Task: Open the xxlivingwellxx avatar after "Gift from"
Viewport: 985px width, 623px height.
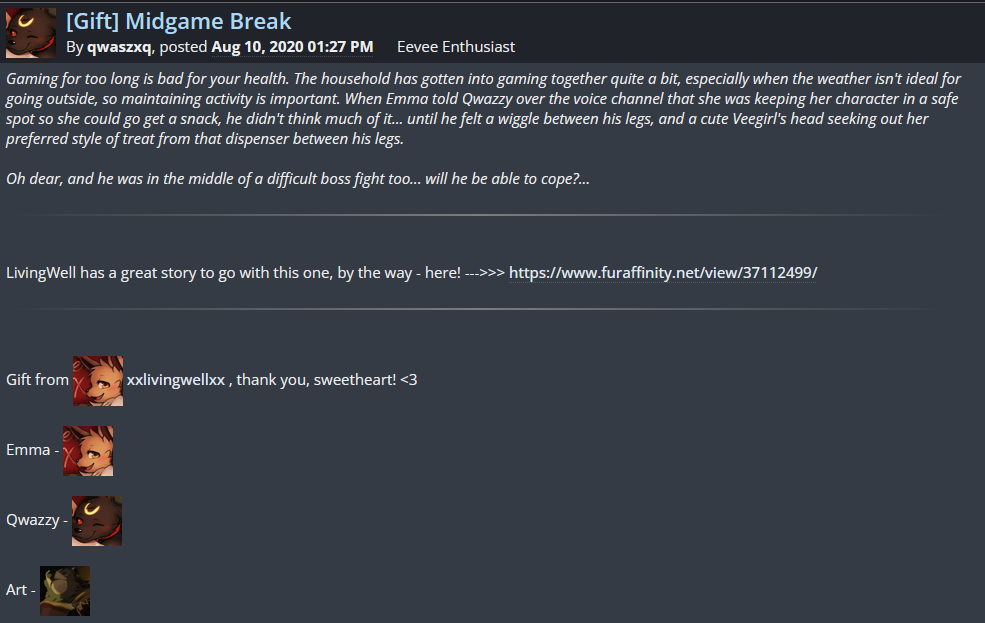Action: coord(98,381)
